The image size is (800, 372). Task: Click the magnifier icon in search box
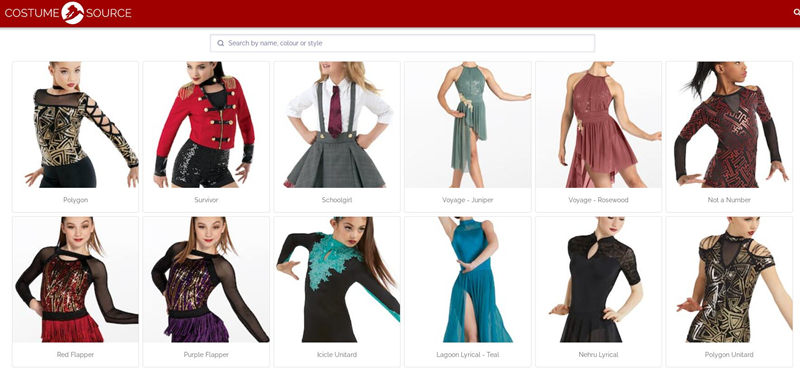point(220,43)
